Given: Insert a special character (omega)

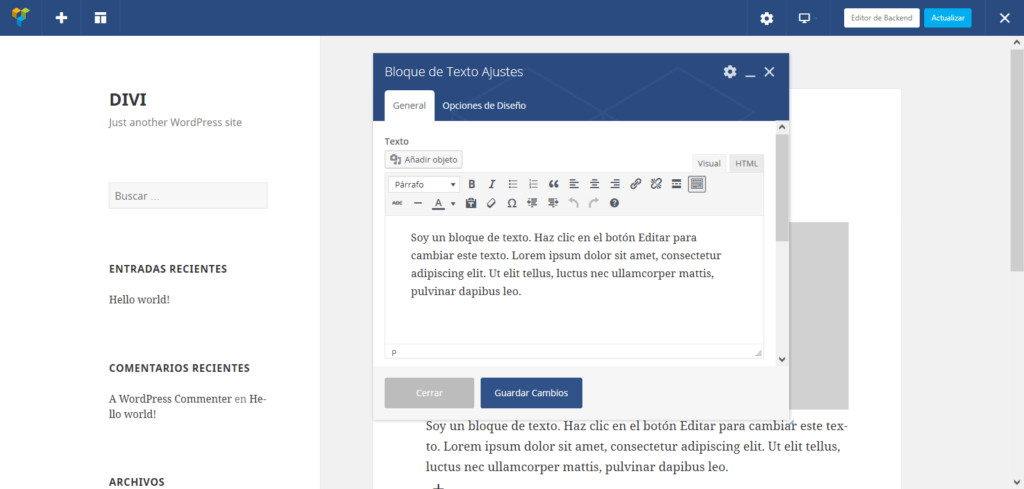Looking at the screenshot, I should coord(512,203).
